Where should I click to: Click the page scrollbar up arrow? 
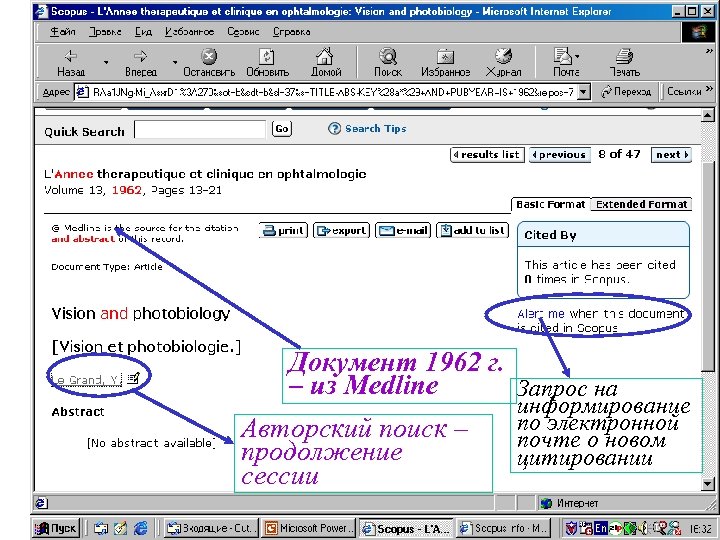coord(708,115)
